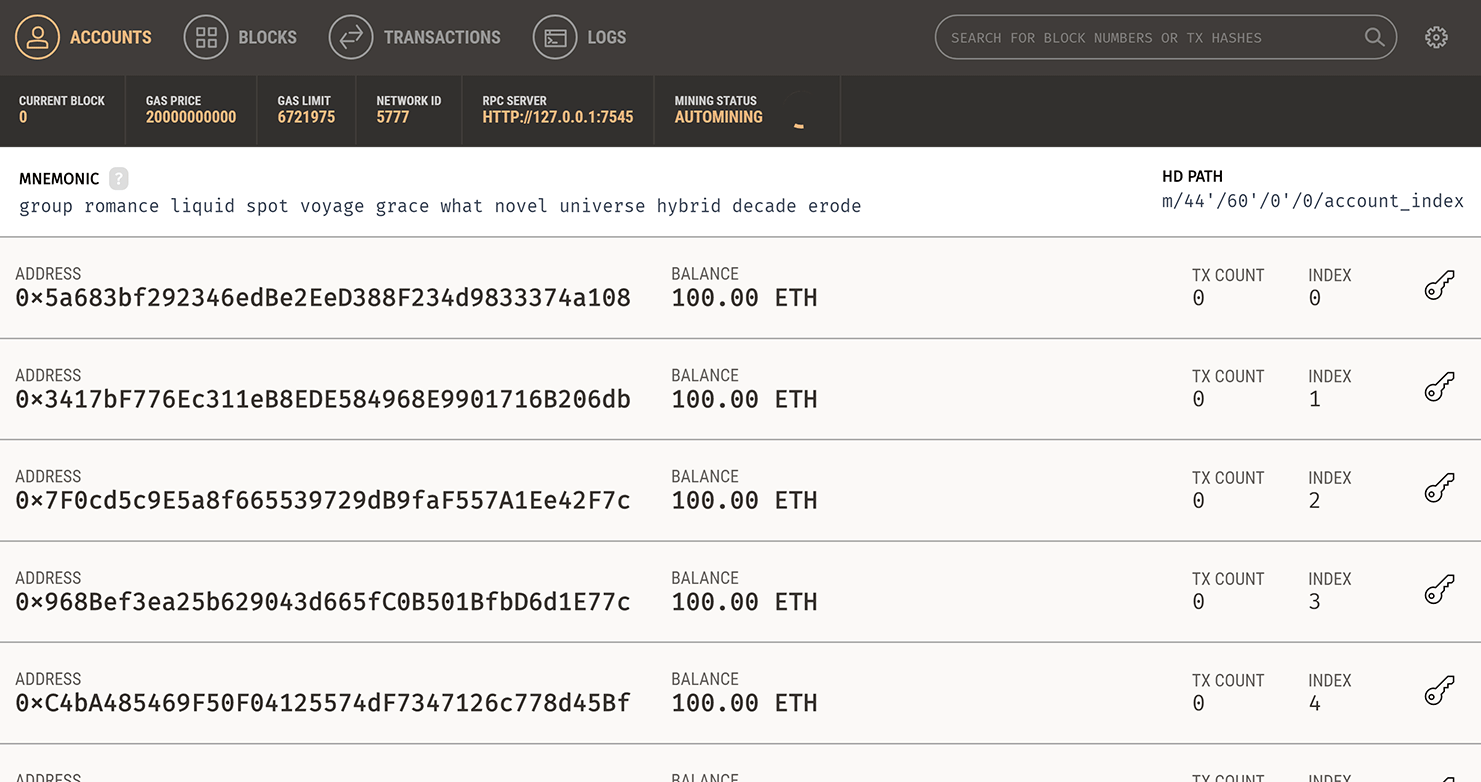The height and width of the screenshot is (782, 1481).
Task: Open key details for account index 4
Action: coord(1438,692)
